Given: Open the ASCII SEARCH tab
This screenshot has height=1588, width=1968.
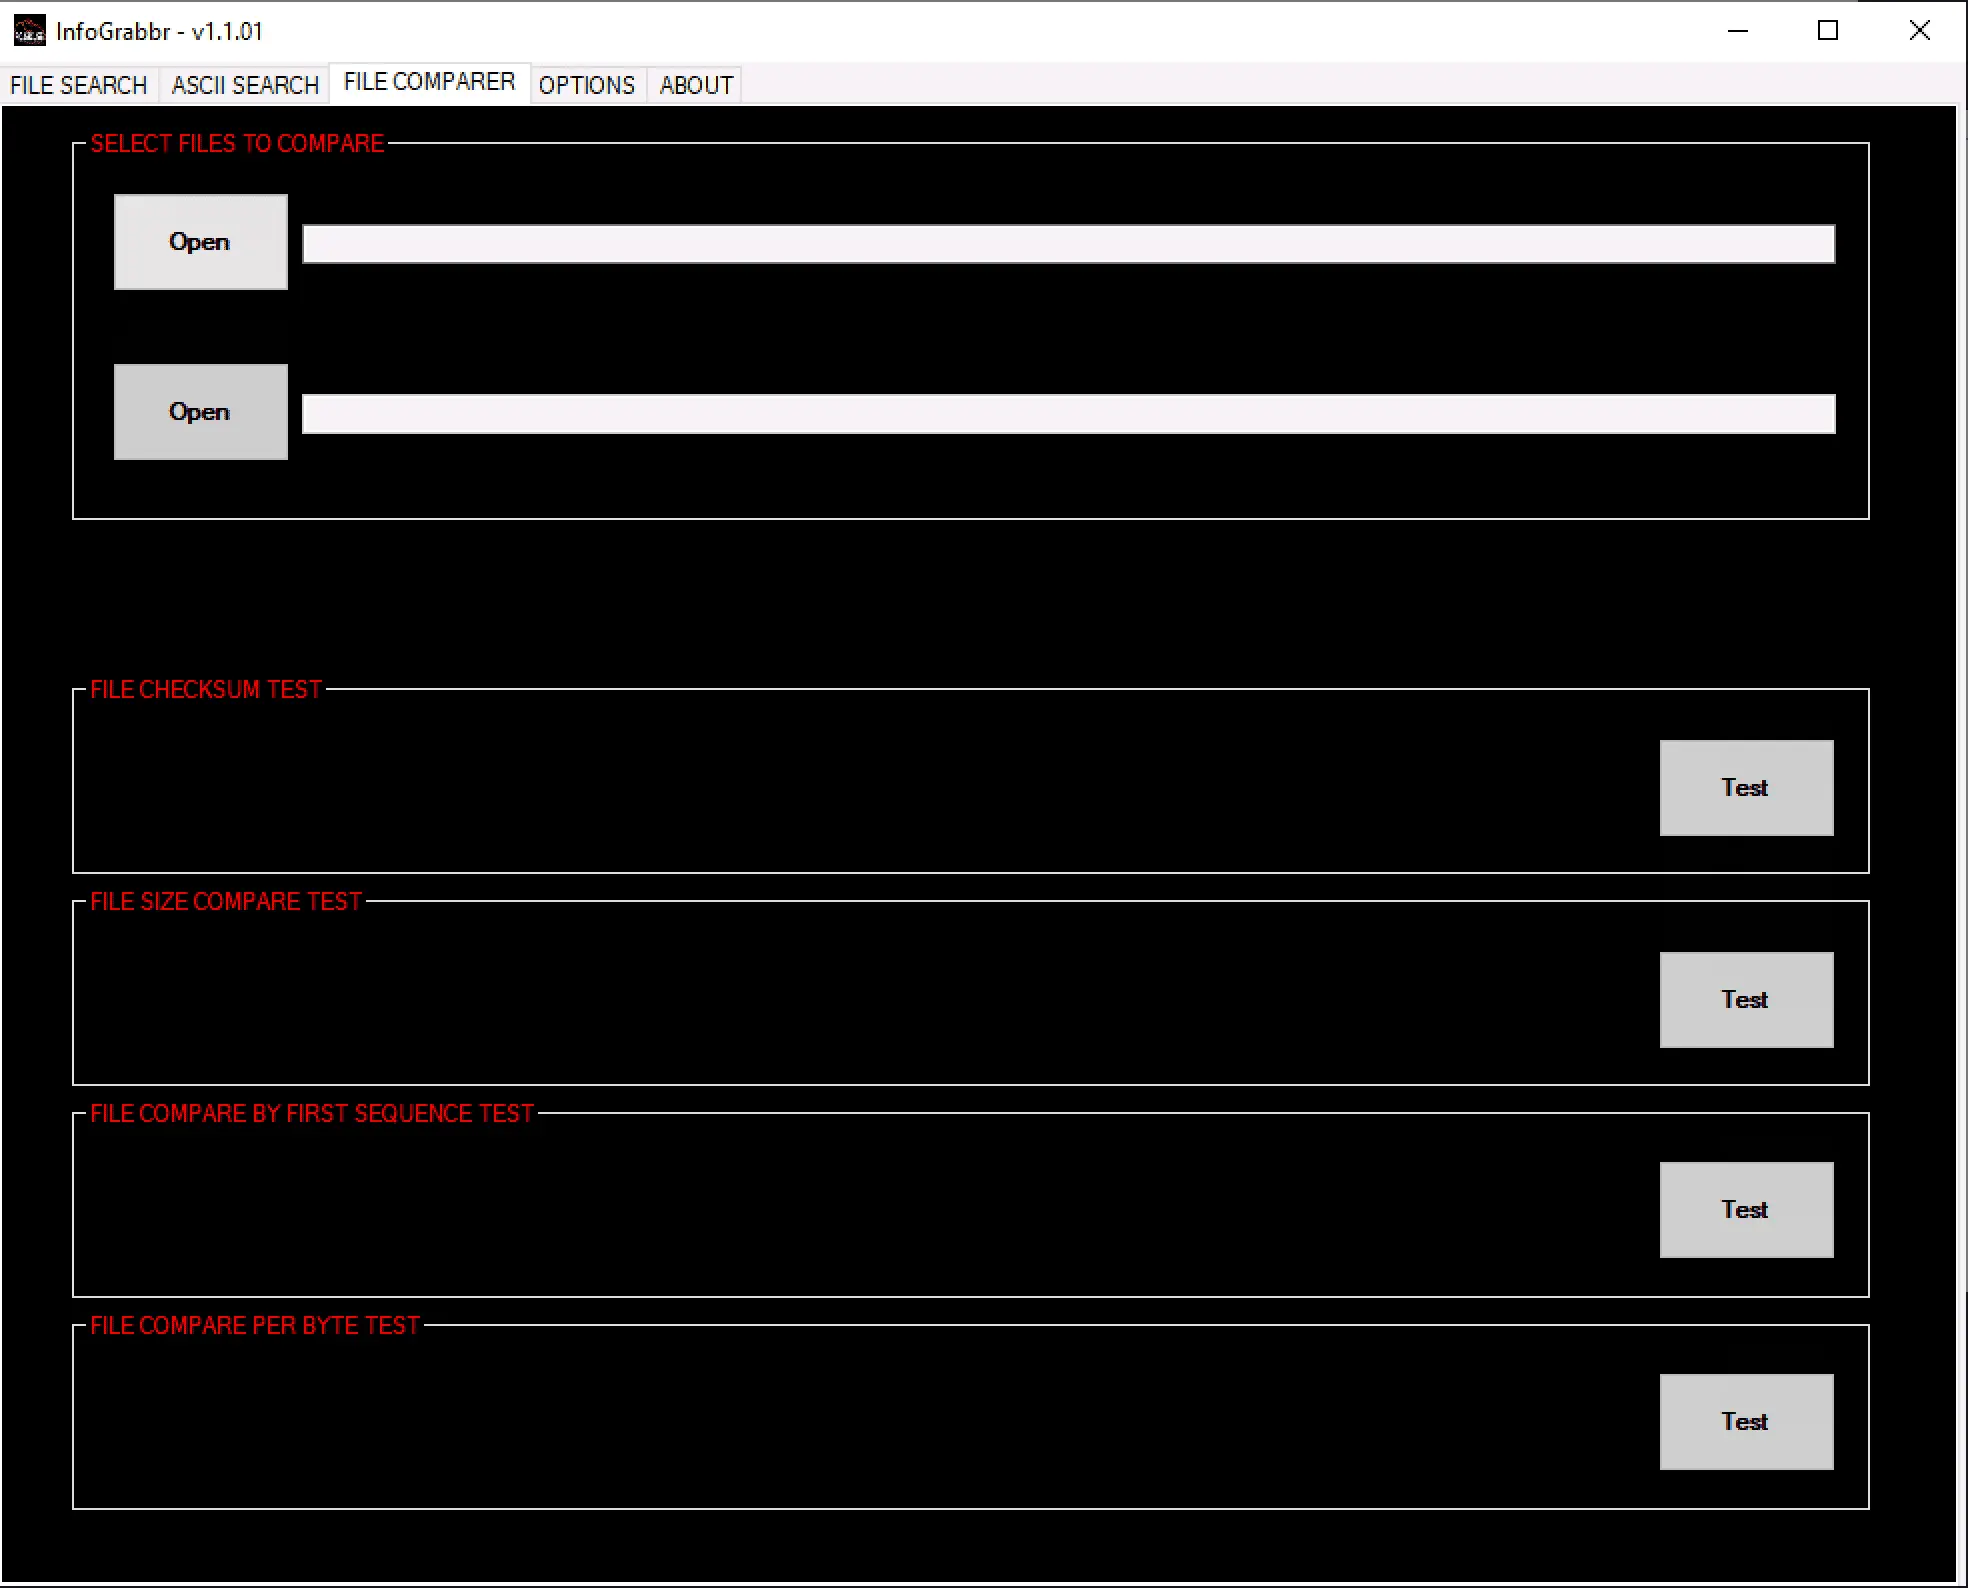Looking at the screenshot, I should point(245,85).
